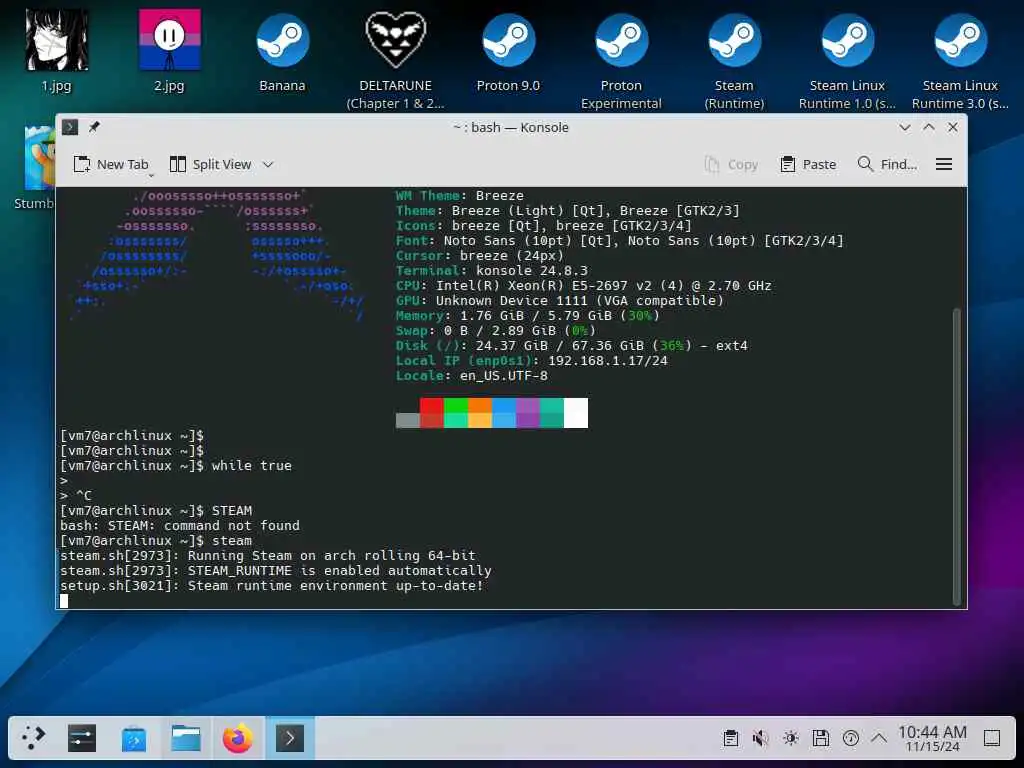
Task: Click the 'bash: STEAM: command not found' line
Action: pos(180,526)
